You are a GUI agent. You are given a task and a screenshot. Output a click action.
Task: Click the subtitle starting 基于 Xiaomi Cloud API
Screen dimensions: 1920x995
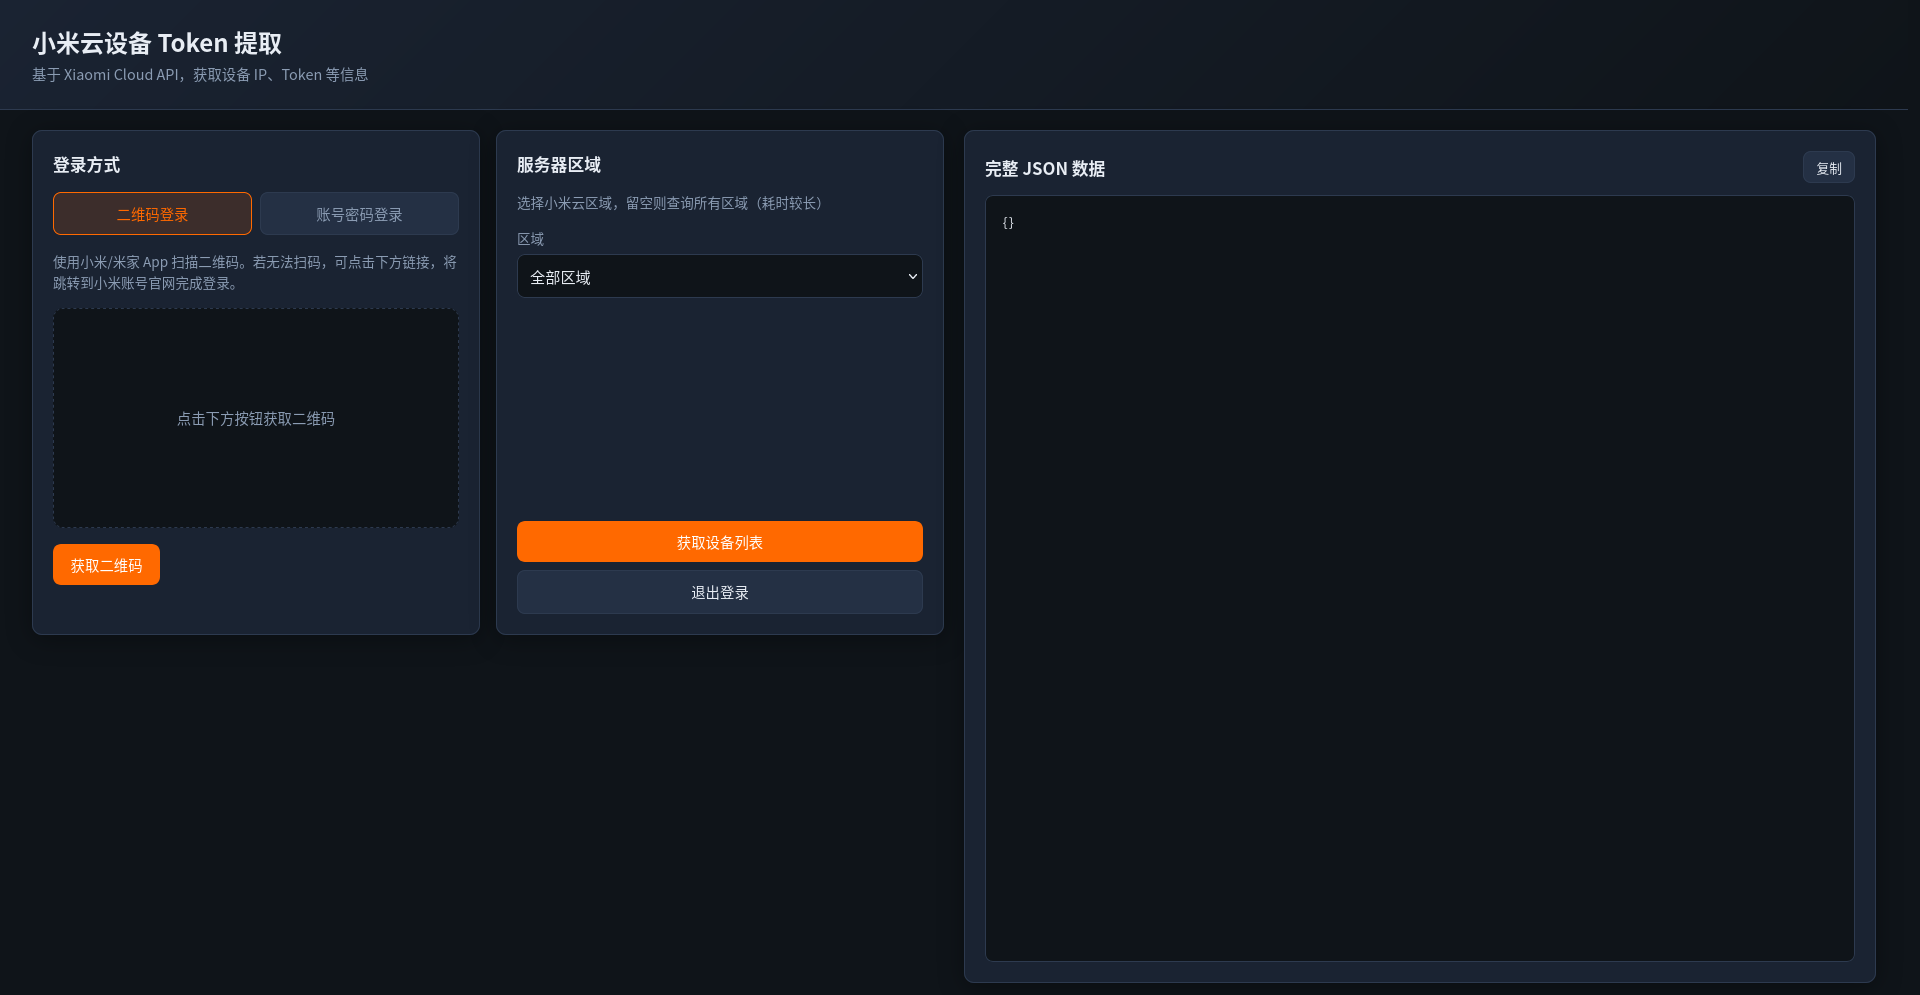[200, 75]
